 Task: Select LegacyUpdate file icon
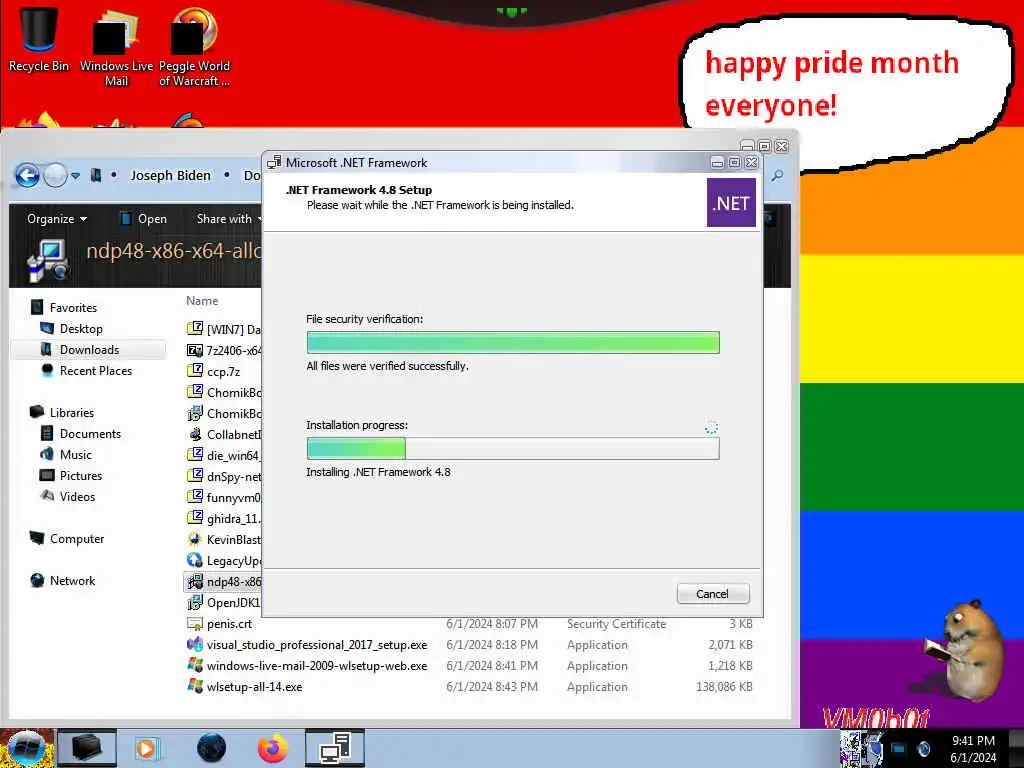point(195,560)
